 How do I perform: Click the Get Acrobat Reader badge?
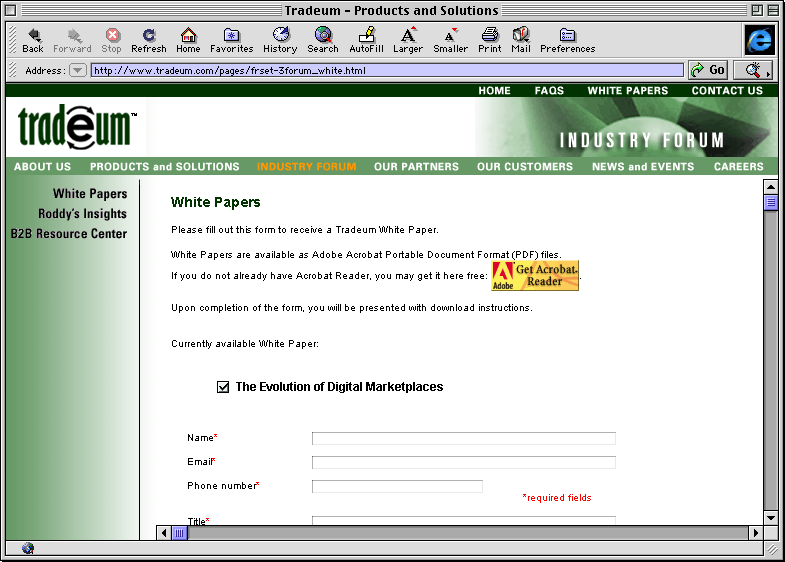pyautogui.click(x=535, y=275)
